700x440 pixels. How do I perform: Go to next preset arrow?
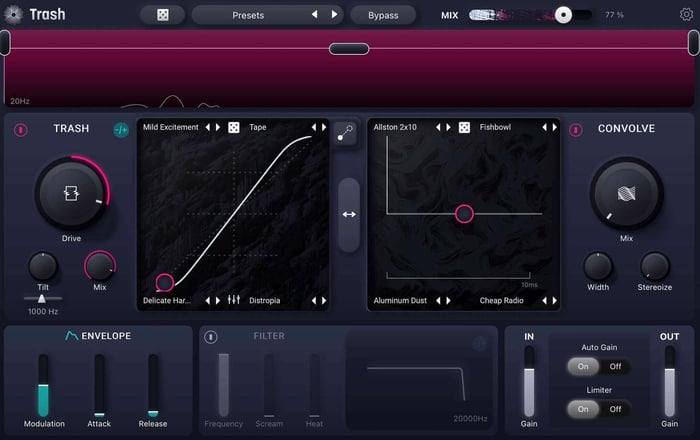334,15
